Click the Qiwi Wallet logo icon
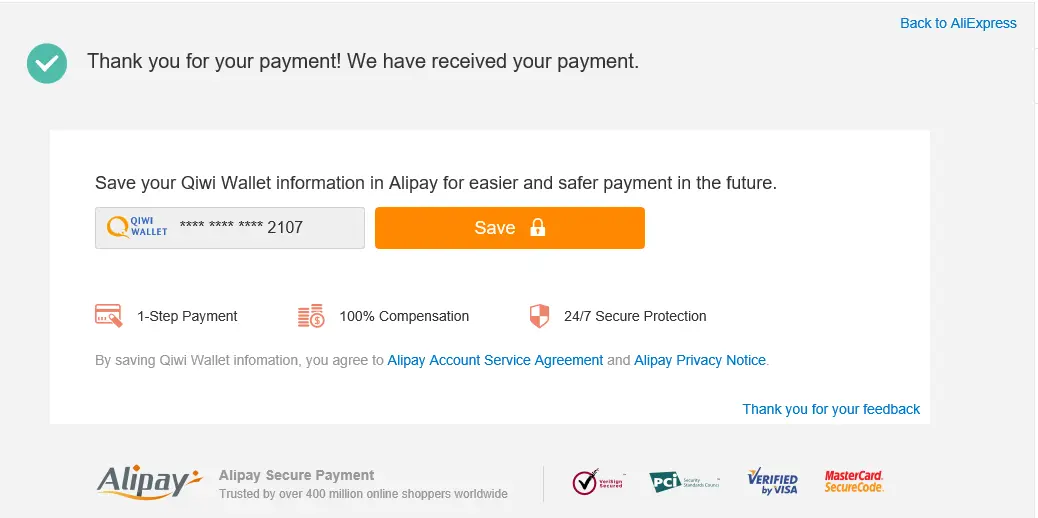 pos(137,227)
